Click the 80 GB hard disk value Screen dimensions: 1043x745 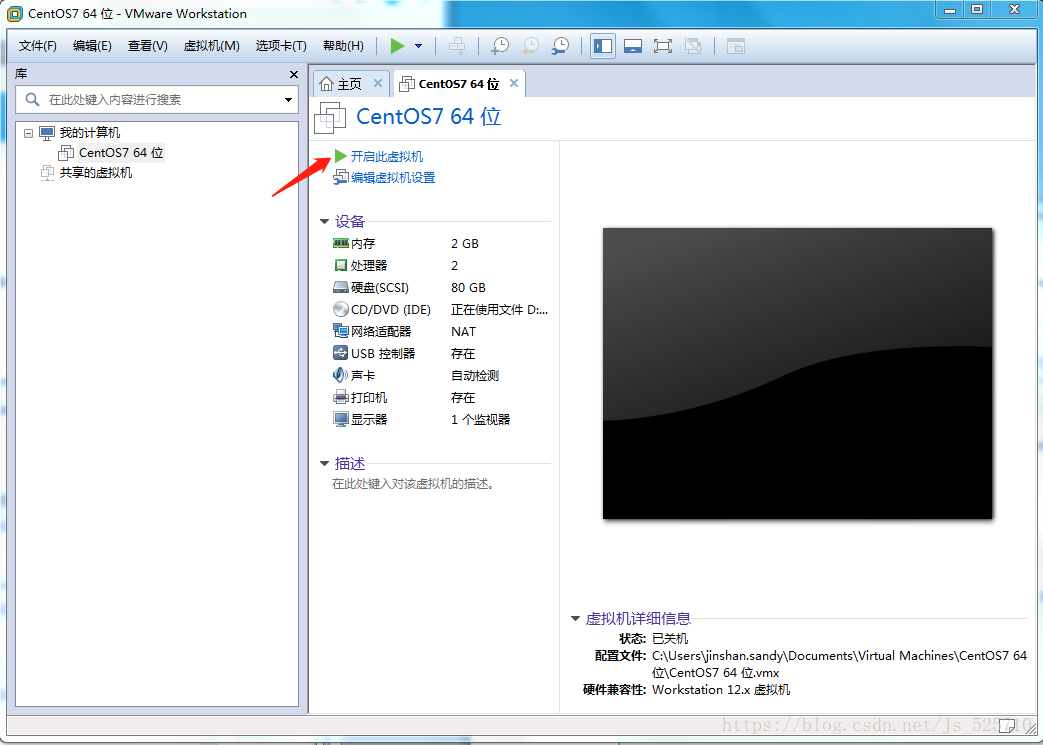click(468, 287)
